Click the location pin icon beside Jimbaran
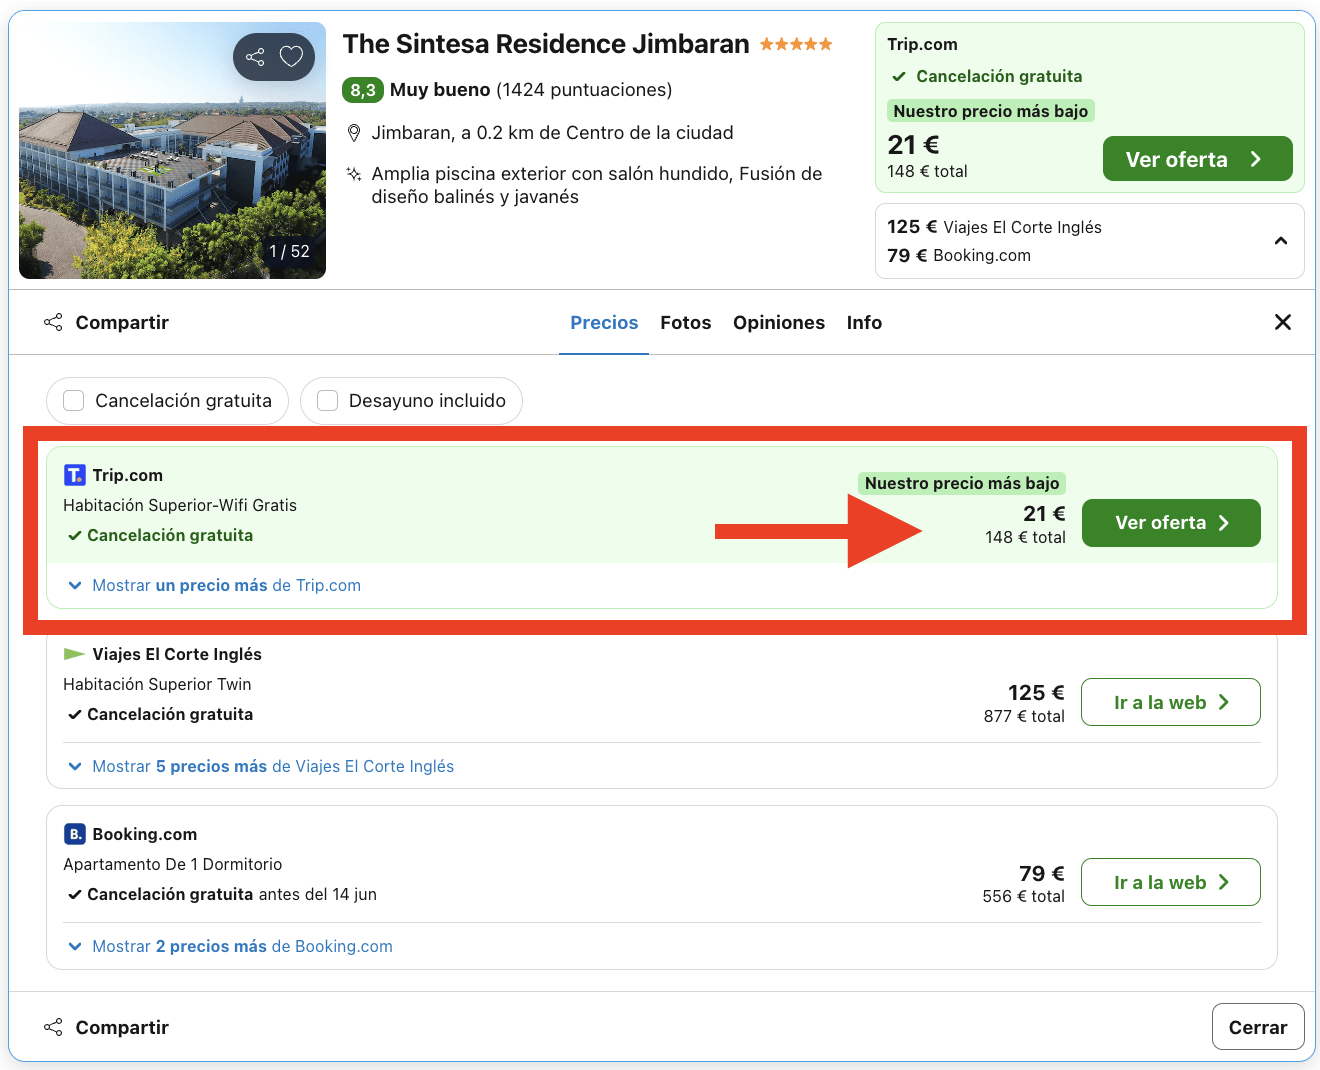The height and width of the screenshot is (1070, 1320). pyautogui.click(x=353, y=133)
